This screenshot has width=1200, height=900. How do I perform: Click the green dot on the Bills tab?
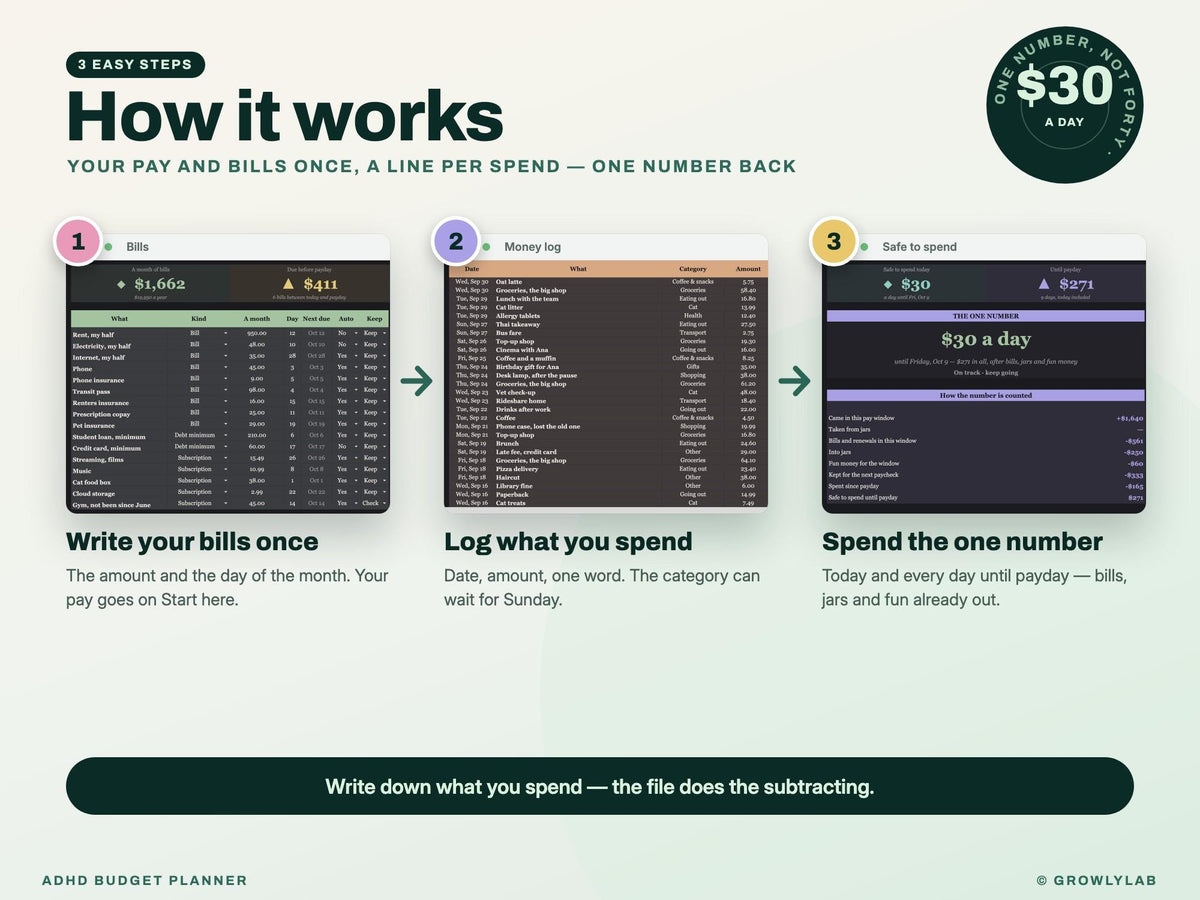pyautogui.click(x=108, y=247)
